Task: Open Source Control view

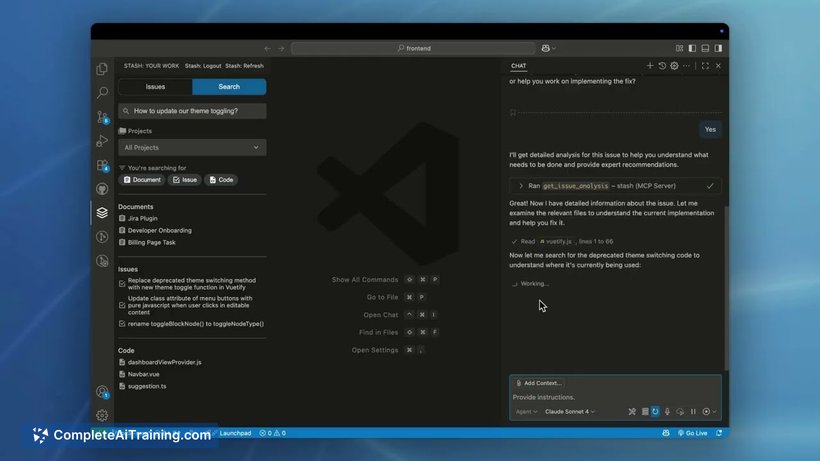Action: pos(102,117)
